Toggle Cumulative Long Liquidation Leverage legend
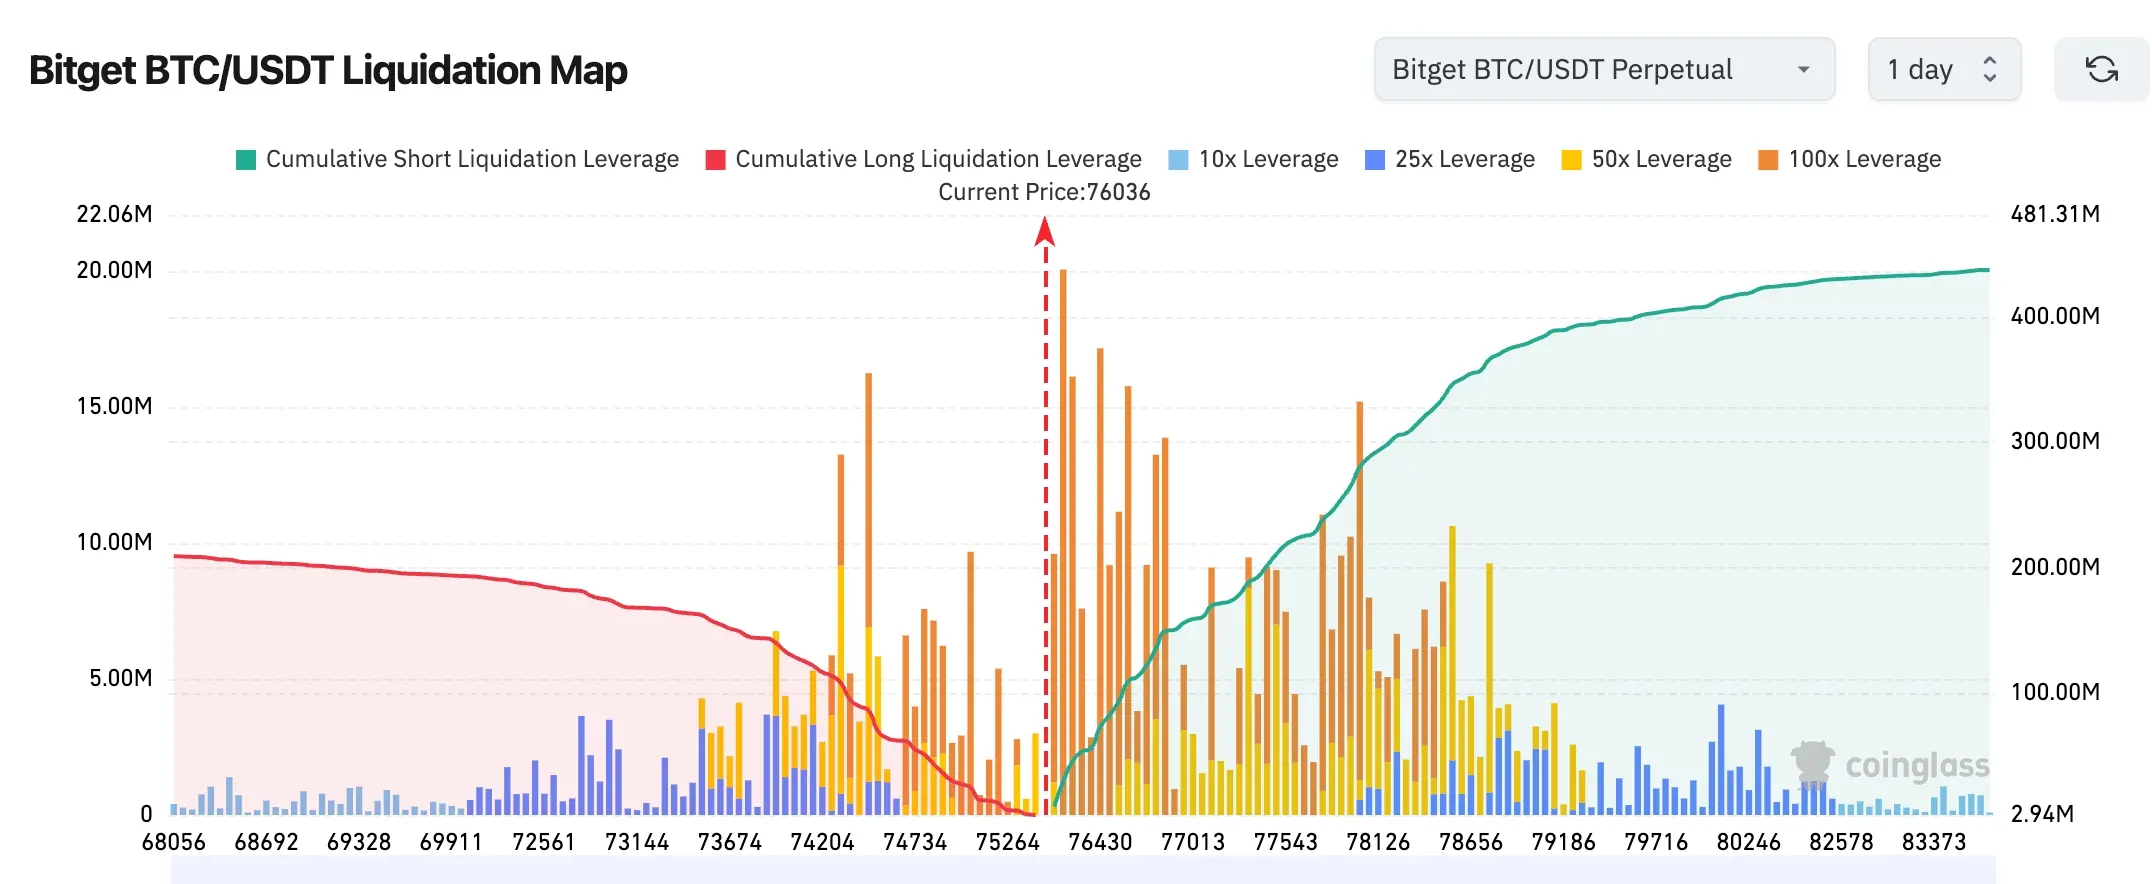The image size is (2152, 884). coord(923,159)
